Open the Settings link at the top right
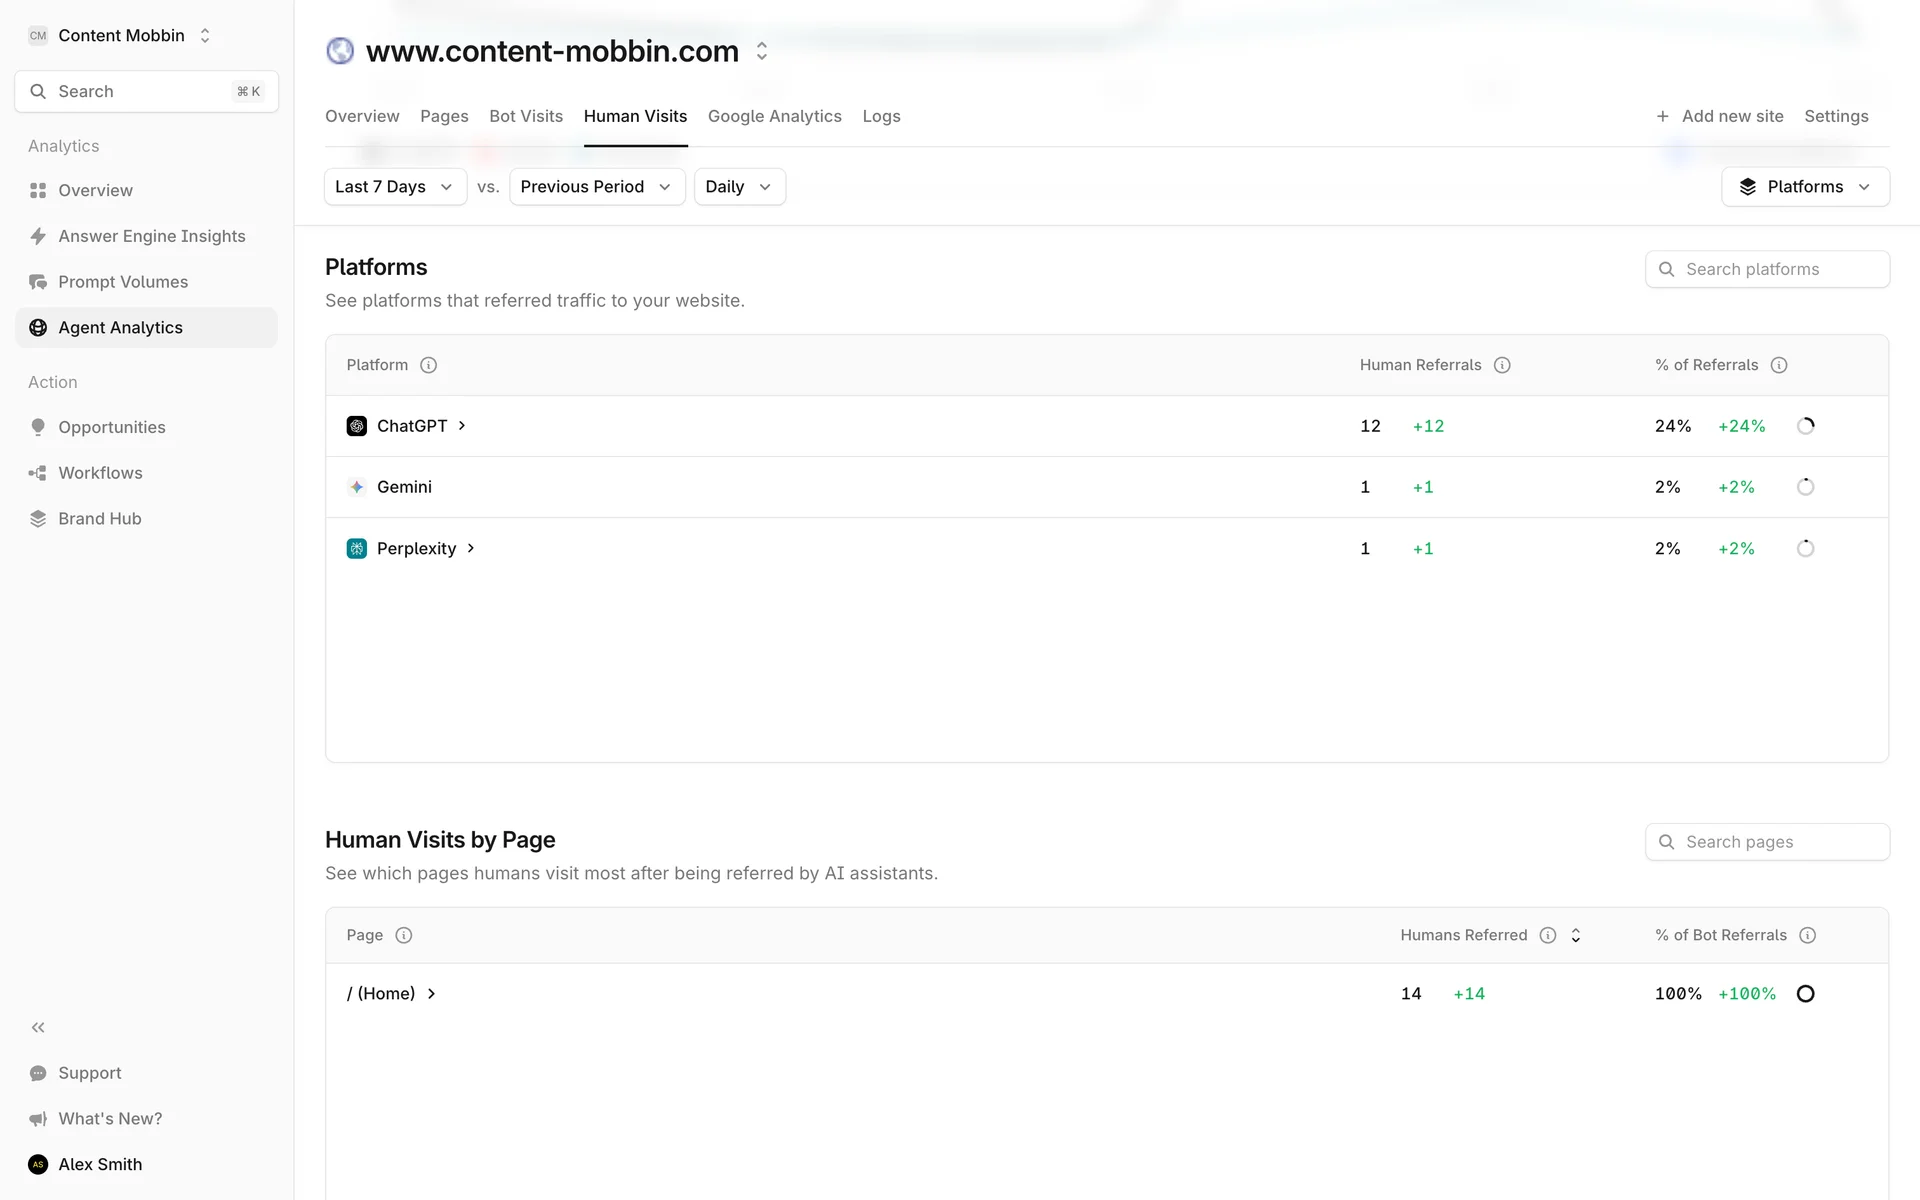This screenshot has width=1920, height=1200. 1836,116
